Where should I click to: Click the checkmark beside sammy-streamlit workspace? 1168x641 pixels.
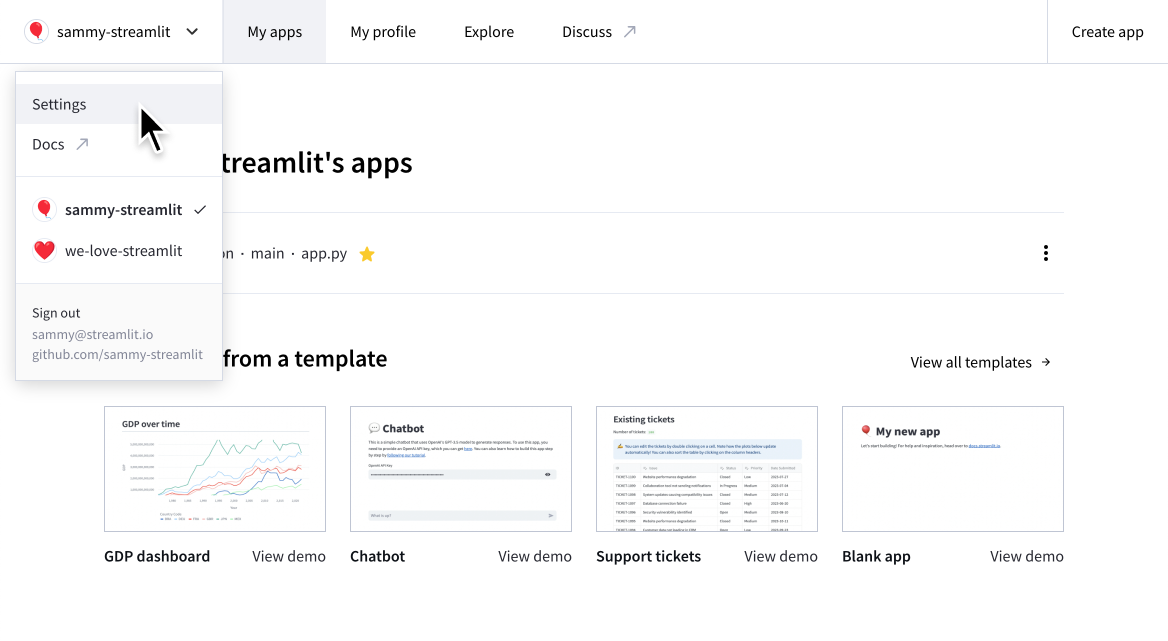coord(200,210)
